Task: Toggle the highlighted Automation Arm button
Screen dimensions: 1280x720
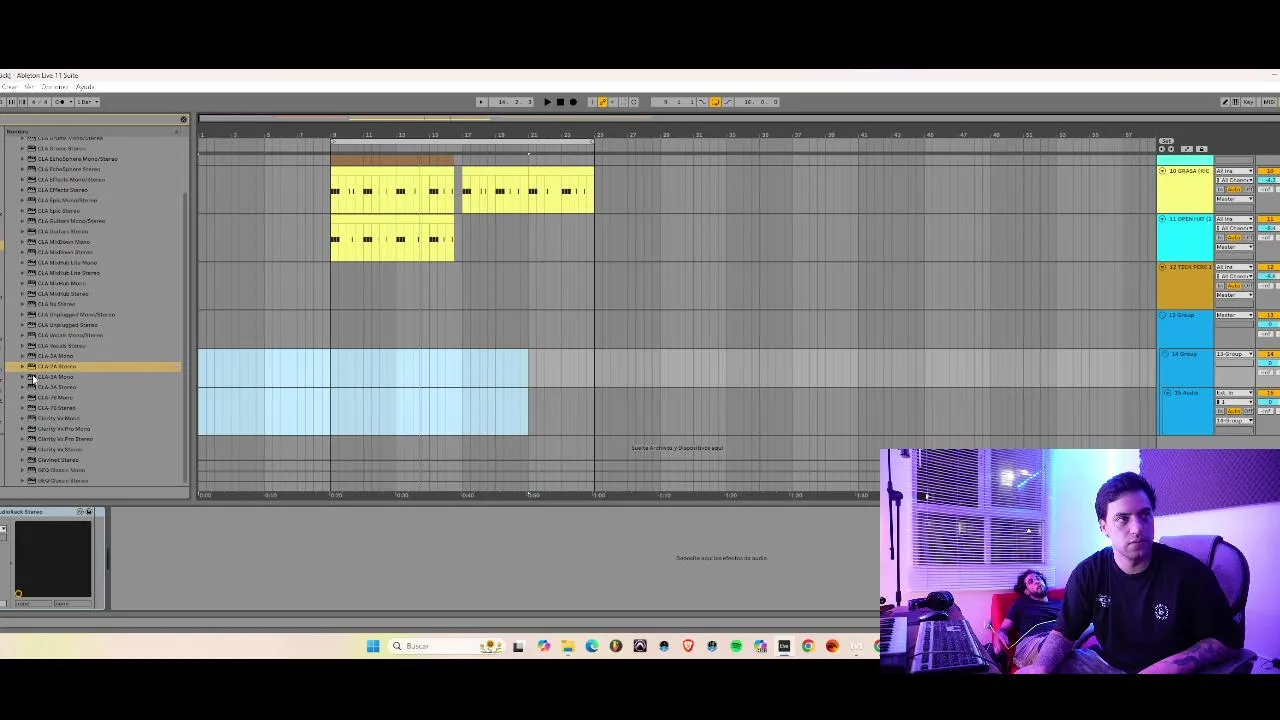Action: point(602,102)
